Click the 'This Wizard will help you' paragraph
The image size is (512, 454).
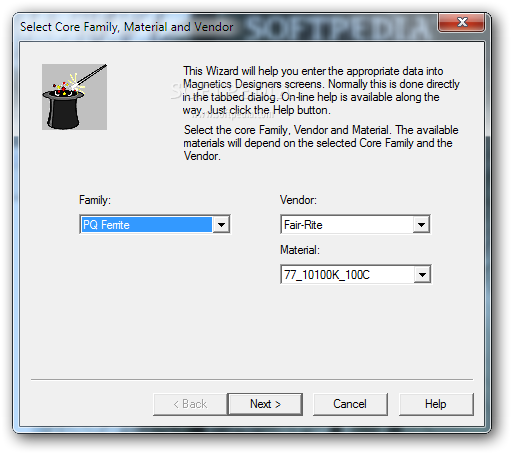[321, 90]
